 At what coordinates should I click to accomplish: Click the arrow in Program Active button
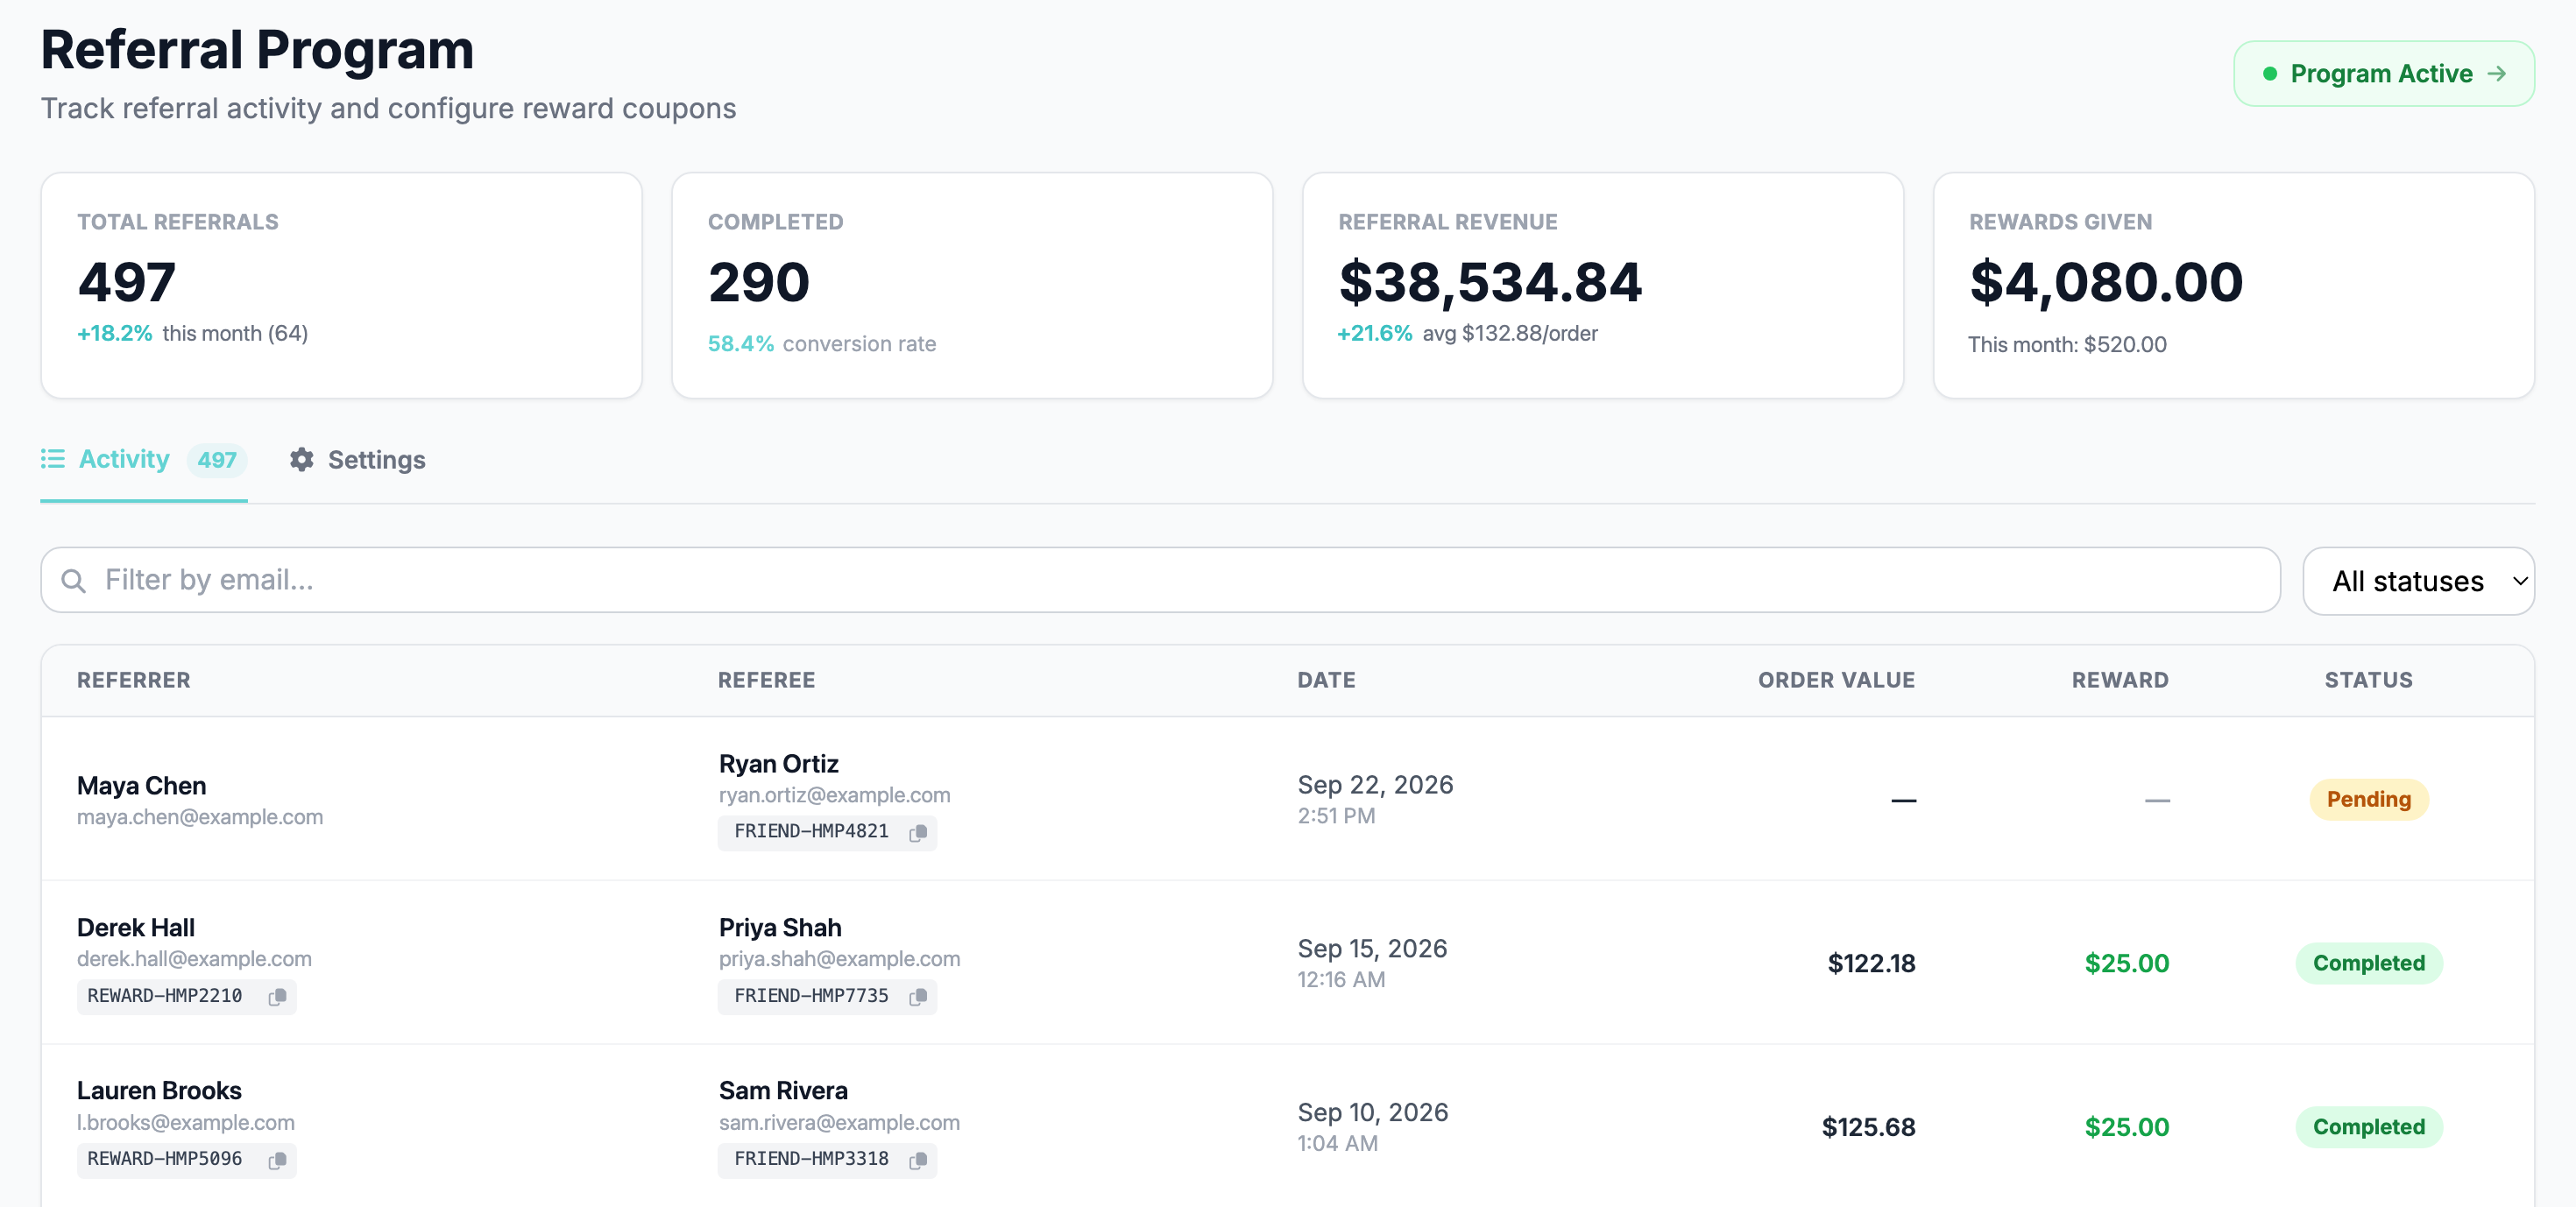click(x=2497, y=74)
